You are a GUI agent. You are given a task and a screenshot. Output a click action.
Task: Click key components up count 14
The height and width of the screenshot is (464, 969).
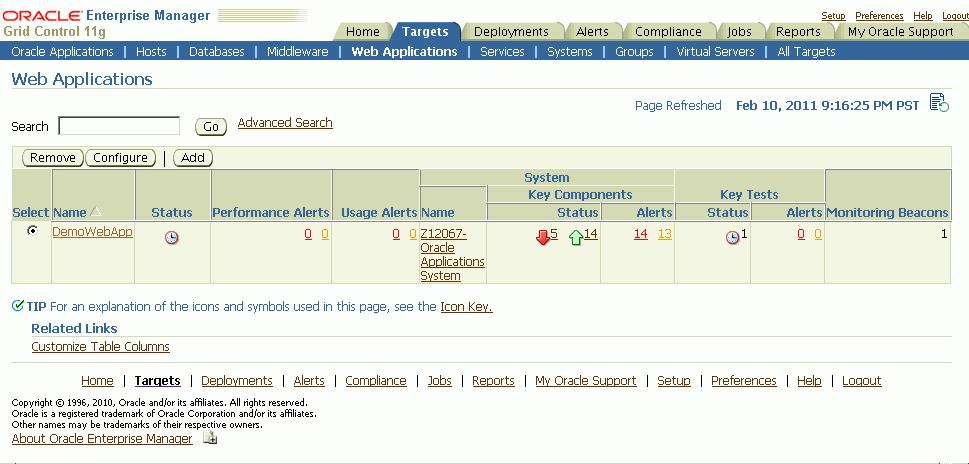click(591, 234)
